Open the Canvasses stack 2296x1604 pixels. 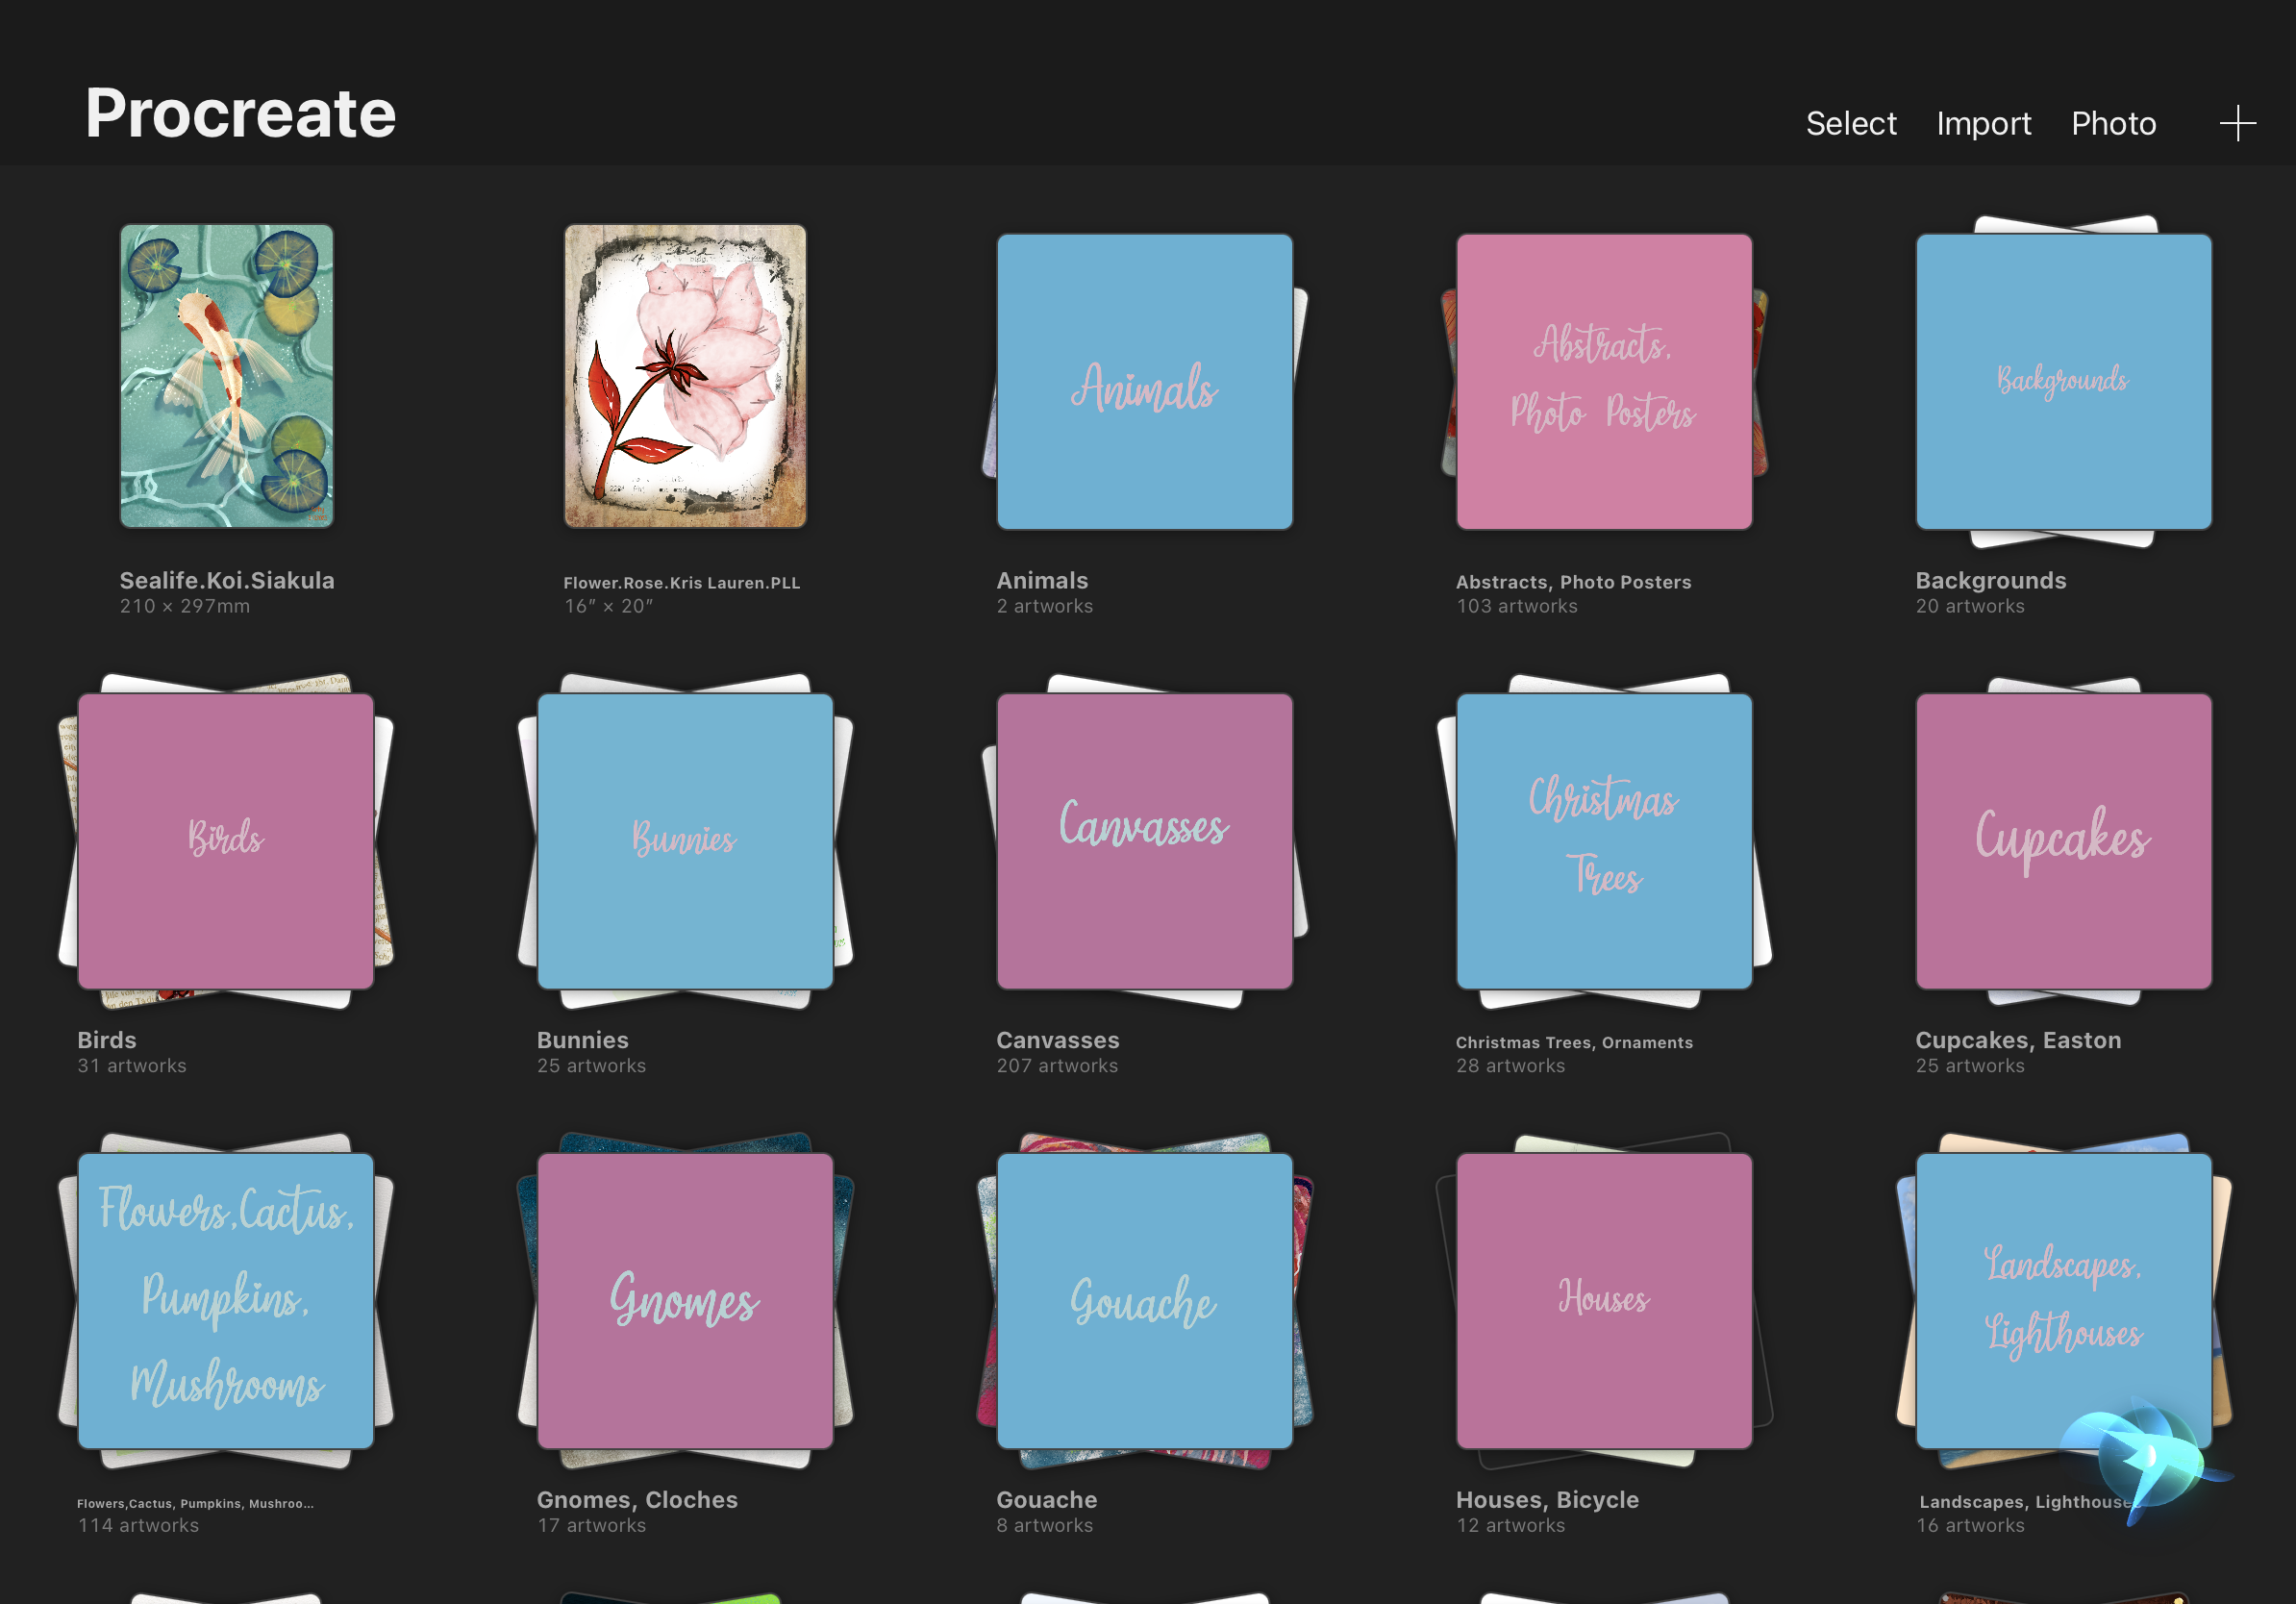(x=1145, y=841)
